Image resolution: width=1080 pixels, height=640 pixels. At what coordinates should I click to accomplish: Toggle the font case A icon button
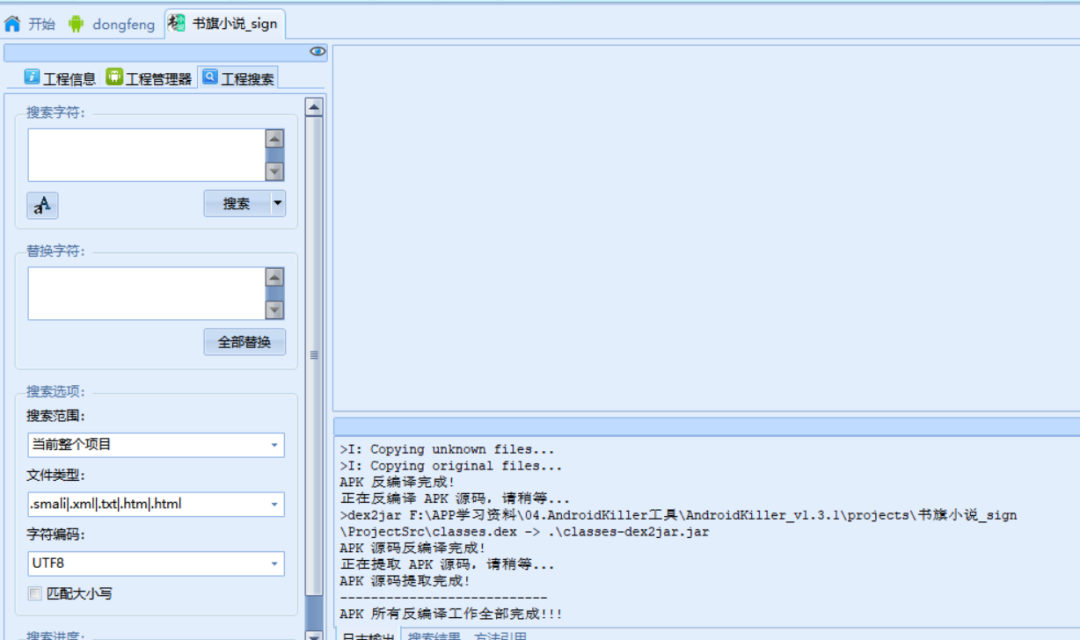pyautogui.click(x=42, y=205)
